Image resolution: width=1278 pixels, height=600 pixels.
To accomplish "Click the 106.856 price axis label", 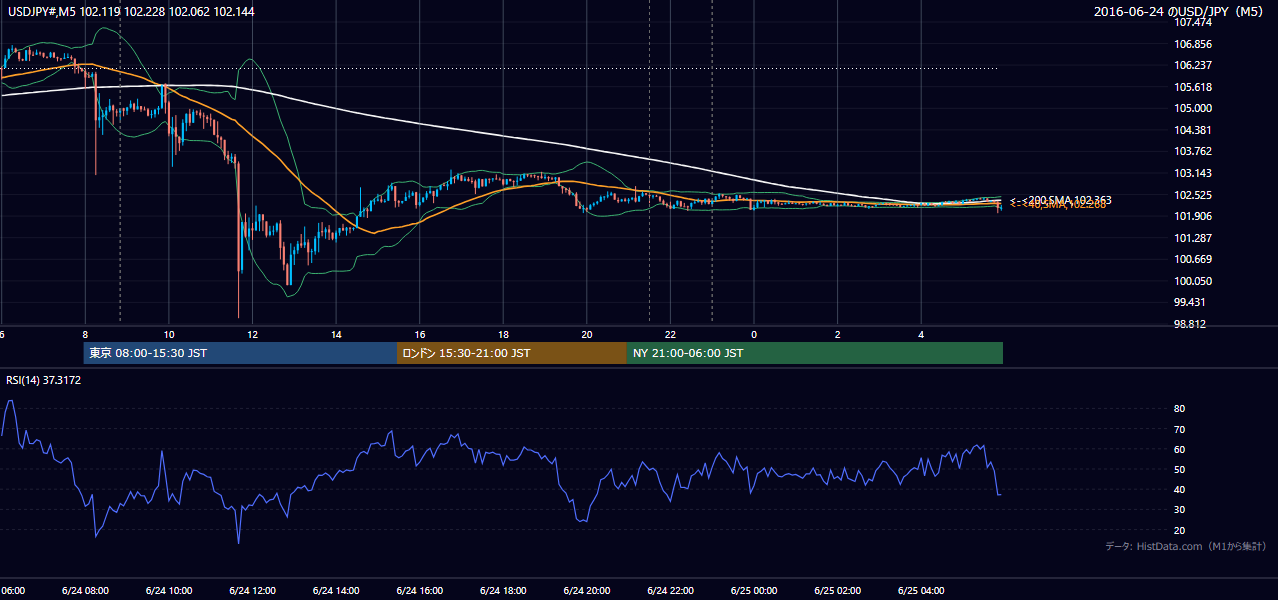I will pyautogui.click(x=1193, y=44).
